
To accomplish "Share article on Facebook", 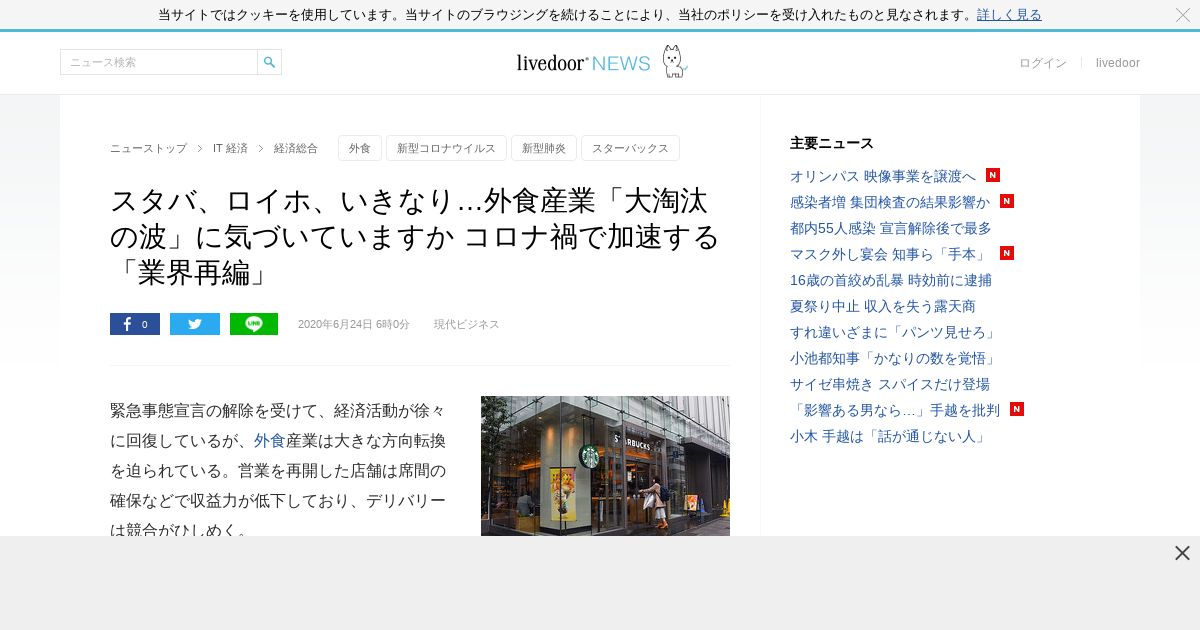I will [x=135, y=324].
